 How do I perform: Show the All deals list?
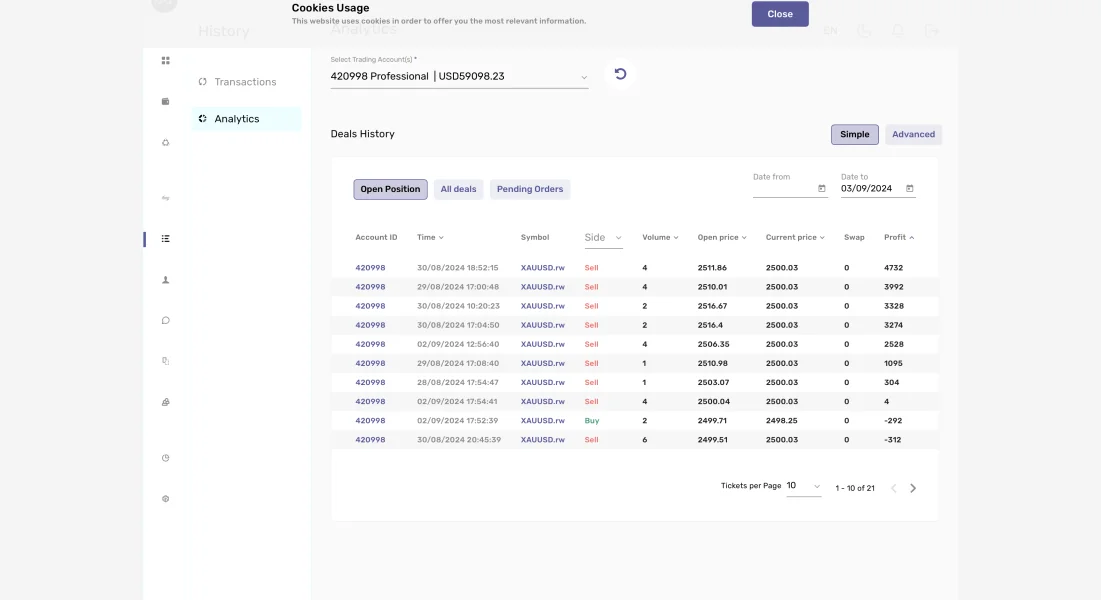[458, 189]
